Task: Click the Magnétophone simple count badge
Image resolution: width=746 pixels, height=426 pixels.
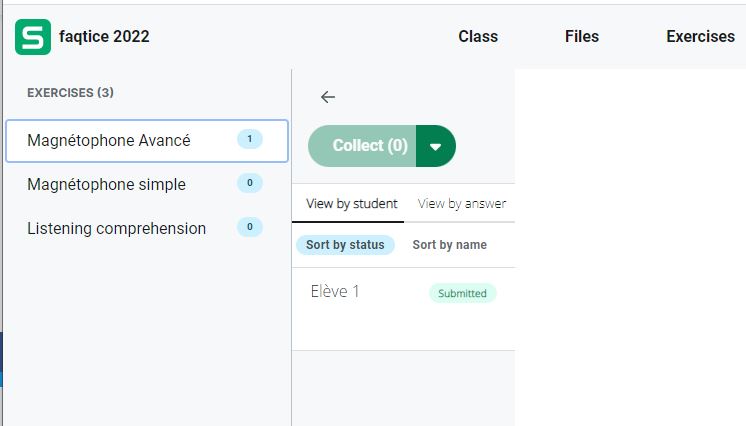Action: pos(249,183)
